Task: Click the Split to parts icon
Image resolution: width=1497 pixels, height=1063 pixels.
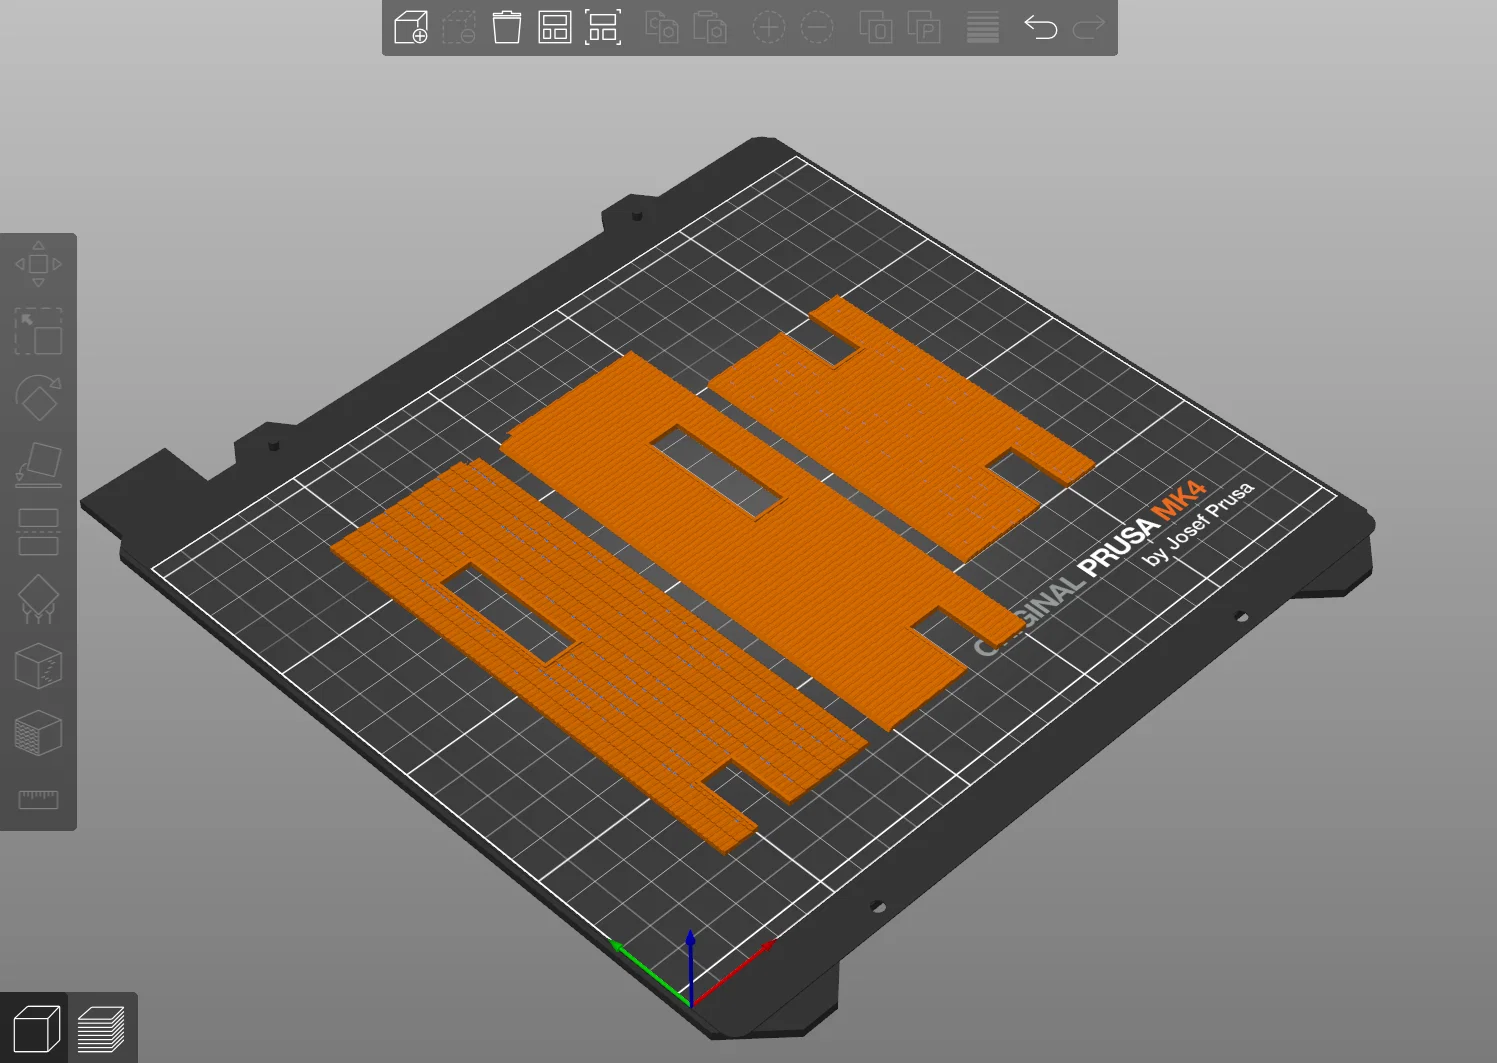Action: (924, 27)
